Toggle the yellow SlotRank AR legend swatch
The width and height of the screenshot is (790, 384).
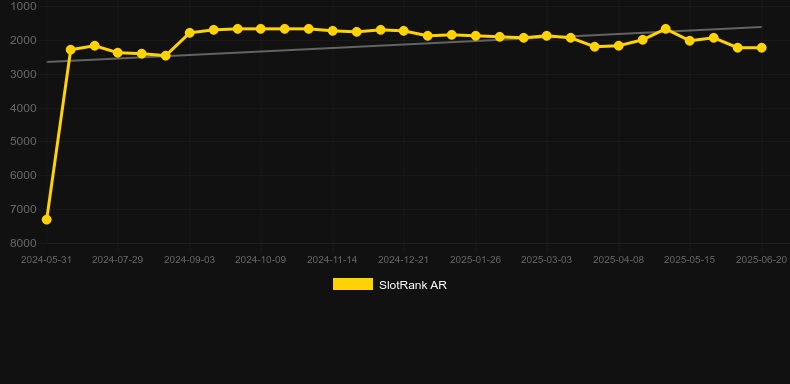(x=353, y=284)
